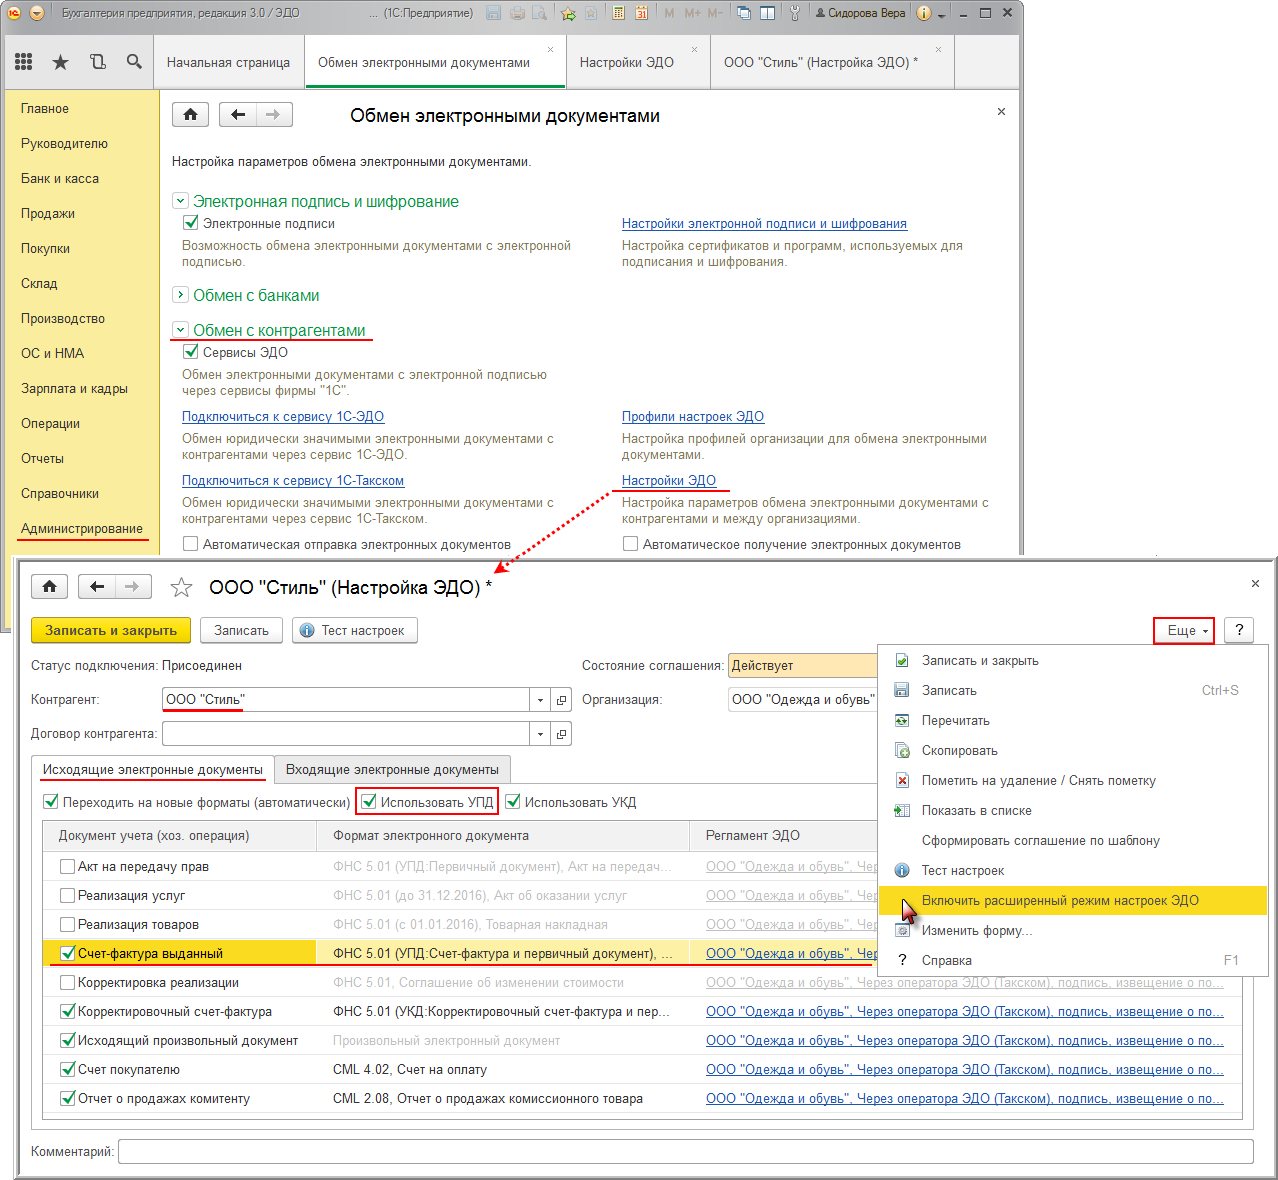Choose Пометить на удаление menu item
Viewport: 1278px width, 1180px height.
pyautogui.click(x=1073, y=781)
